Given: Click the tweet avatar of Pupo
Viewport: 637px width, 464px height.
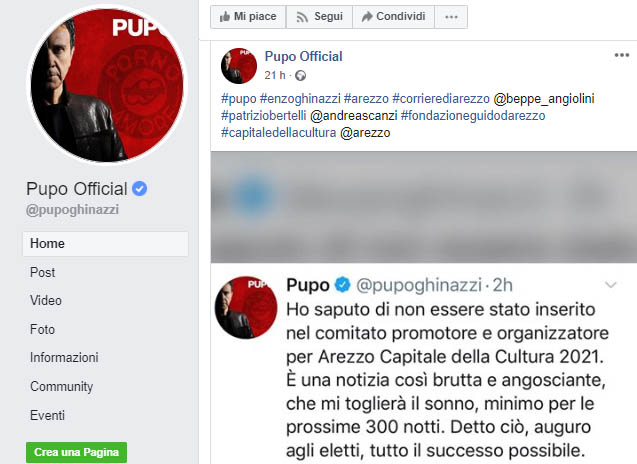Looking at the screenshot, I should 246,308.
